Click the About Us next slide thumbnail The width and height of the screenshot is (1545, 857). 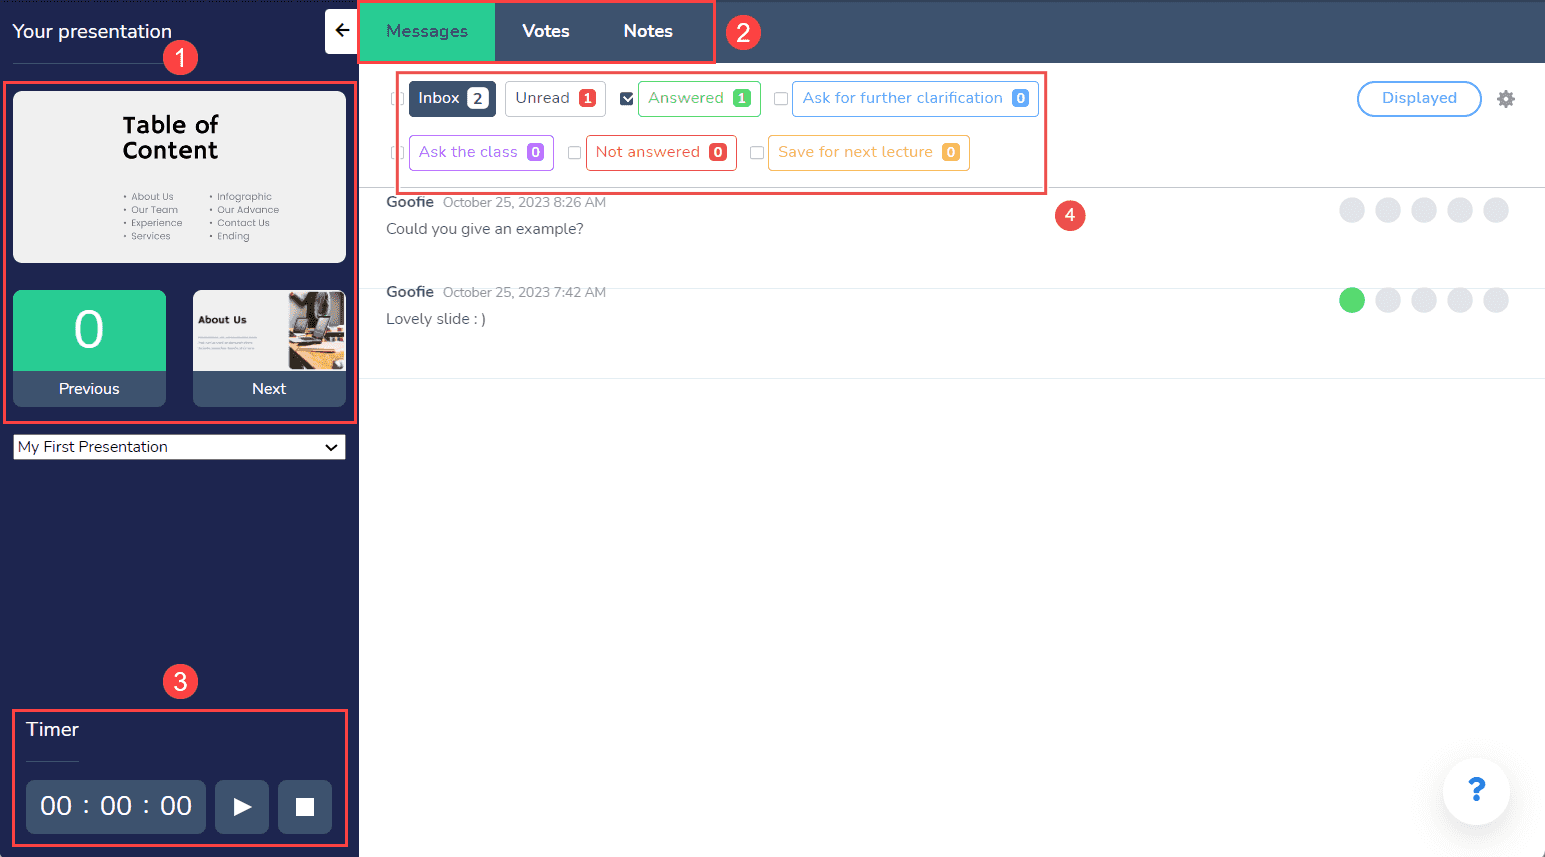pos(269,331)
